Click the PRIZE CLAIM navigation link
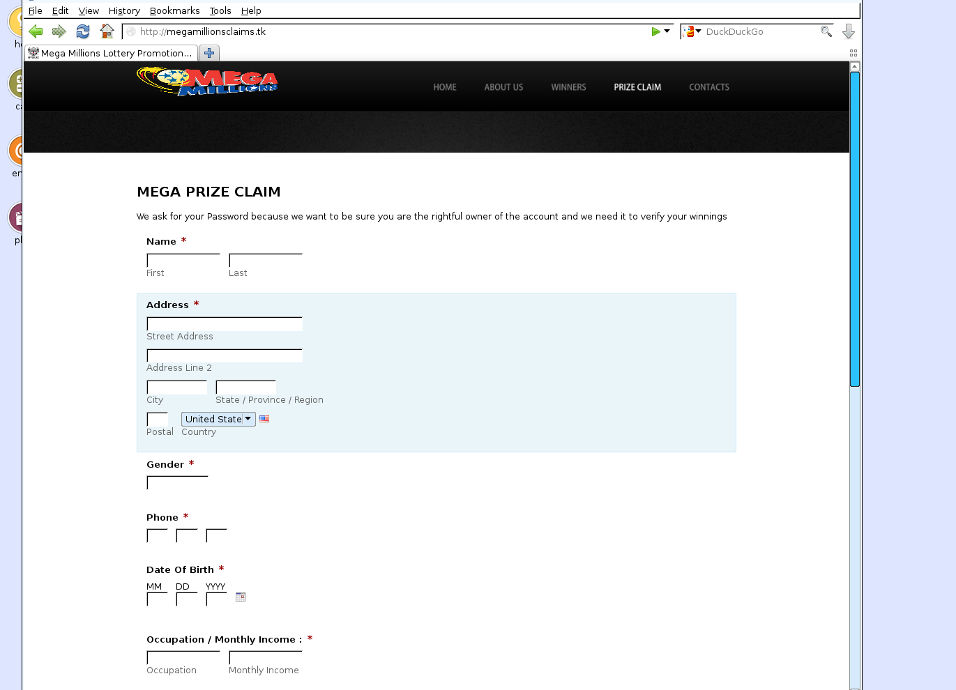The image size is (956, 690). pyautogui.click(x=637, y=87)
